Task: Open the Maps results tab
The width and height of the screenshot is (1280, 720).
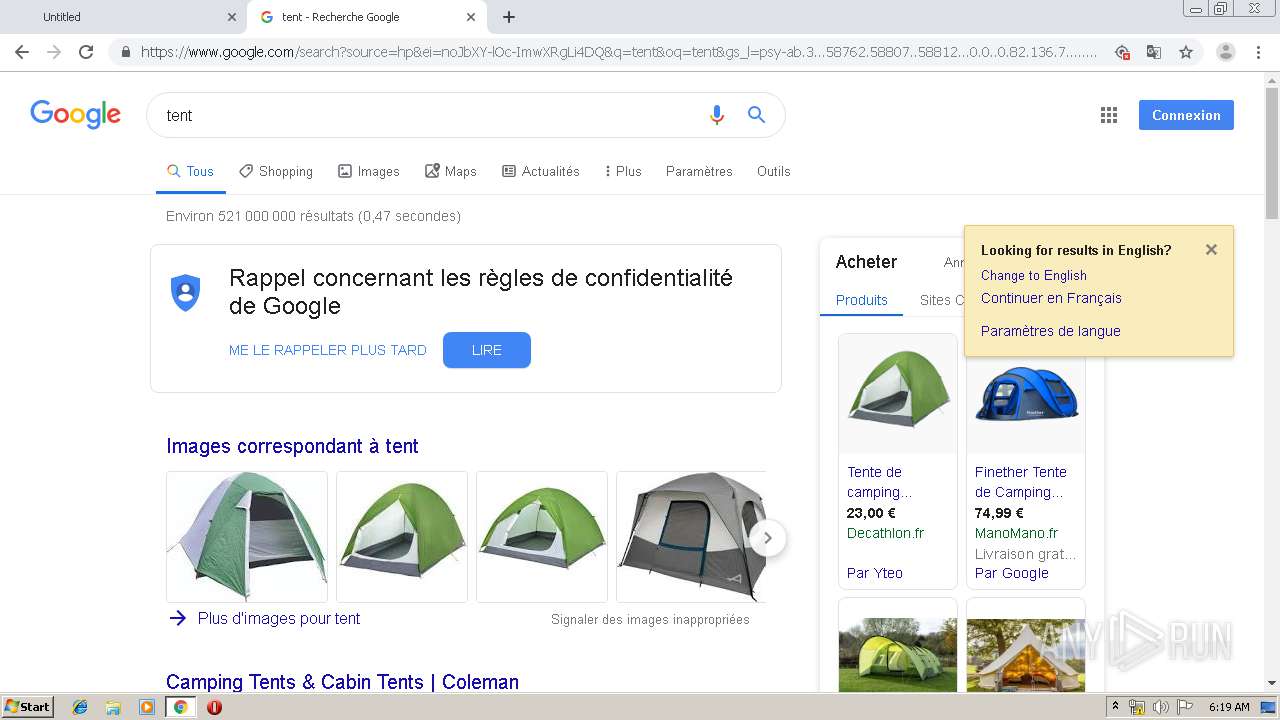Action: click(x=451, y=172)
